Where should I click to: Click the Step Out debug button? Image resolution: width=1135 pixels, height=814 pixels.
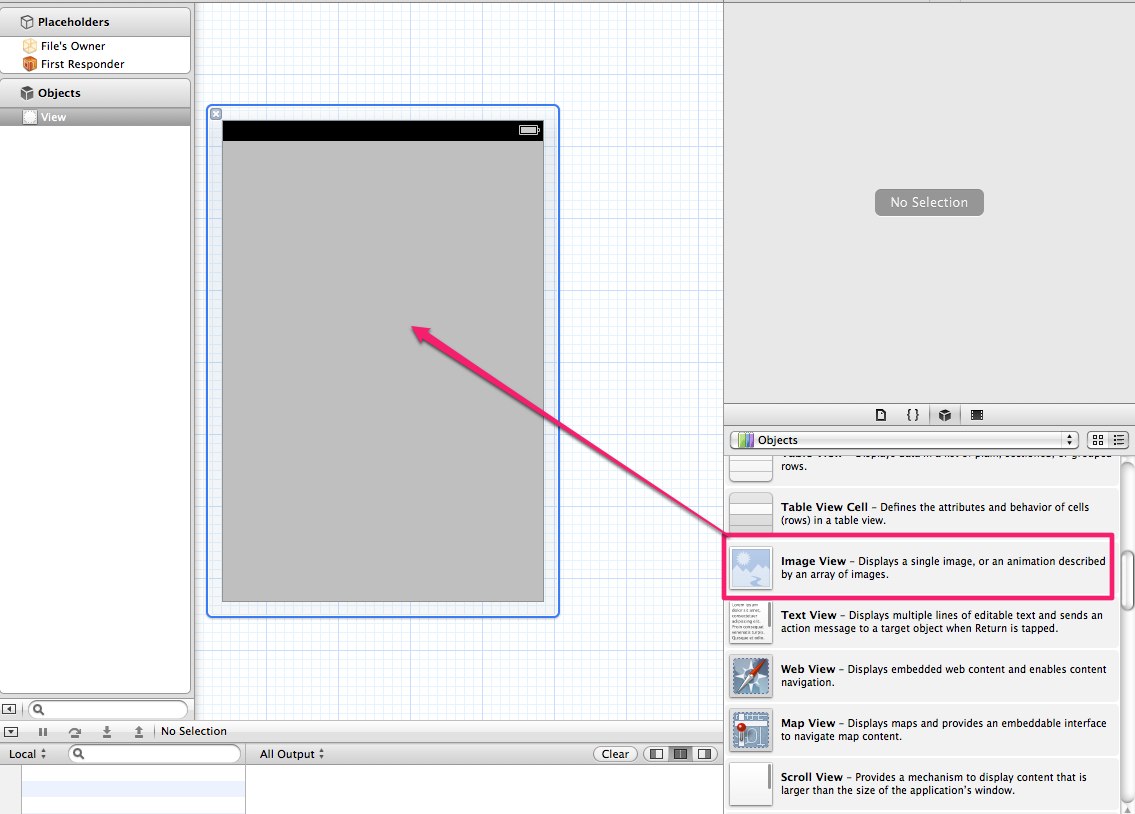tap(138, 732)
